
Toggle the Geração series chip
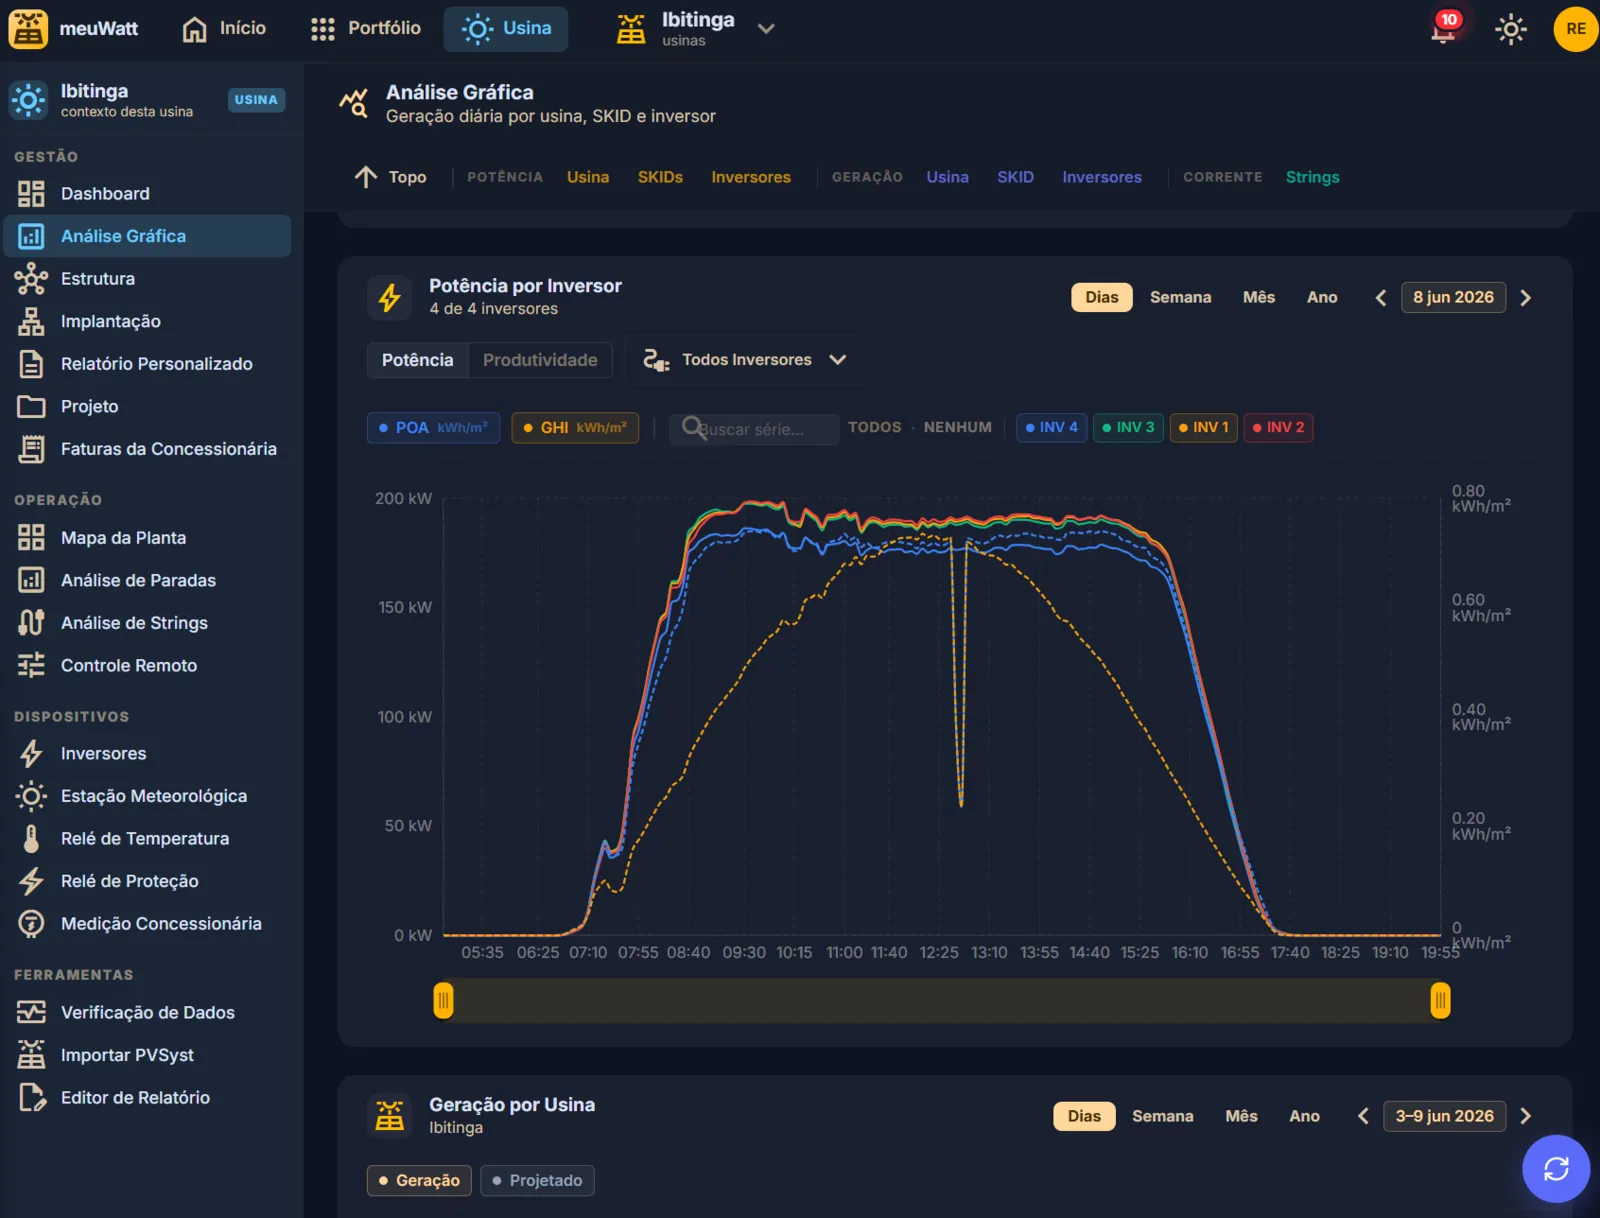tap(420, 1181)
